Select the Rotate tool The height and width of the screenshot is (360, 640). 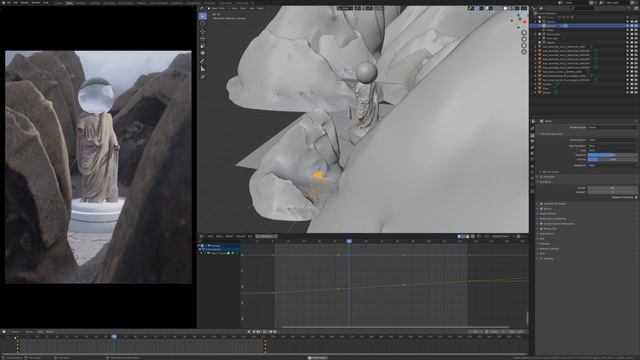pos(203,38)
